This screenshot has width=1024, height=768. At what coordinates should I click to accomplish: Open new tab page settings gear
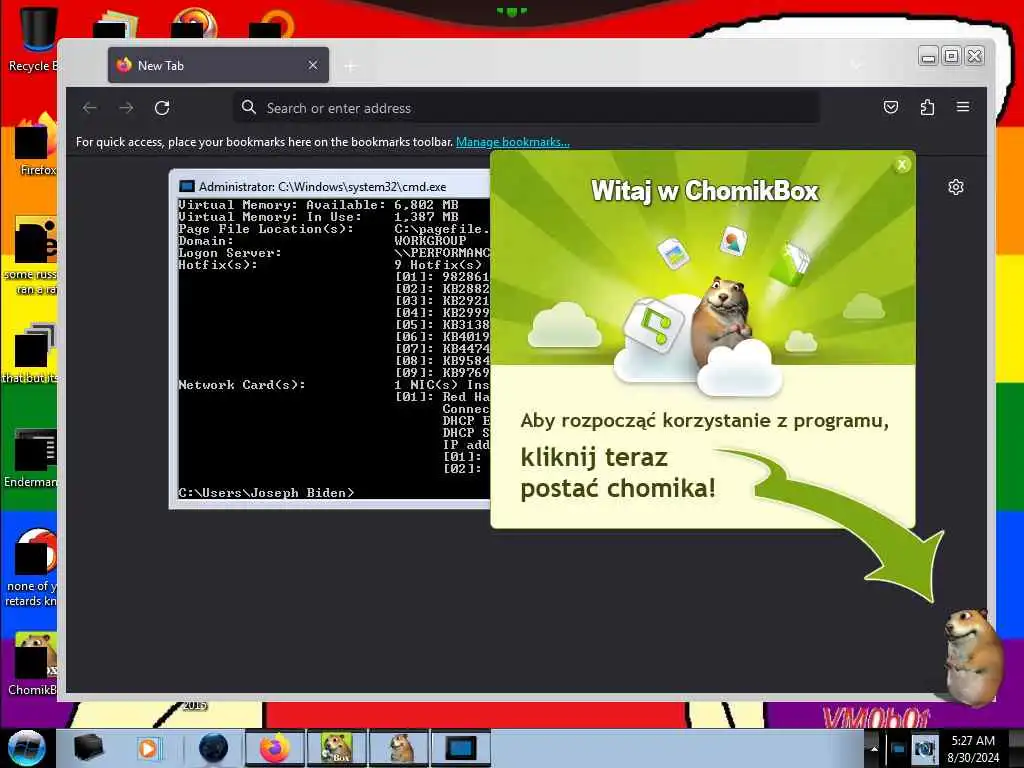coord(955,187)
